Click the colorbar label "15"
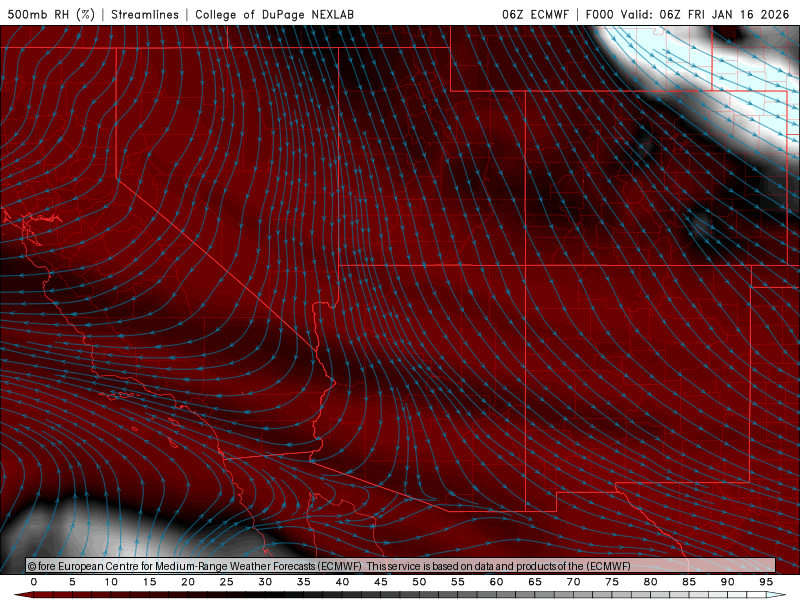Screen dimensions: 800x600 click(149, 582)
